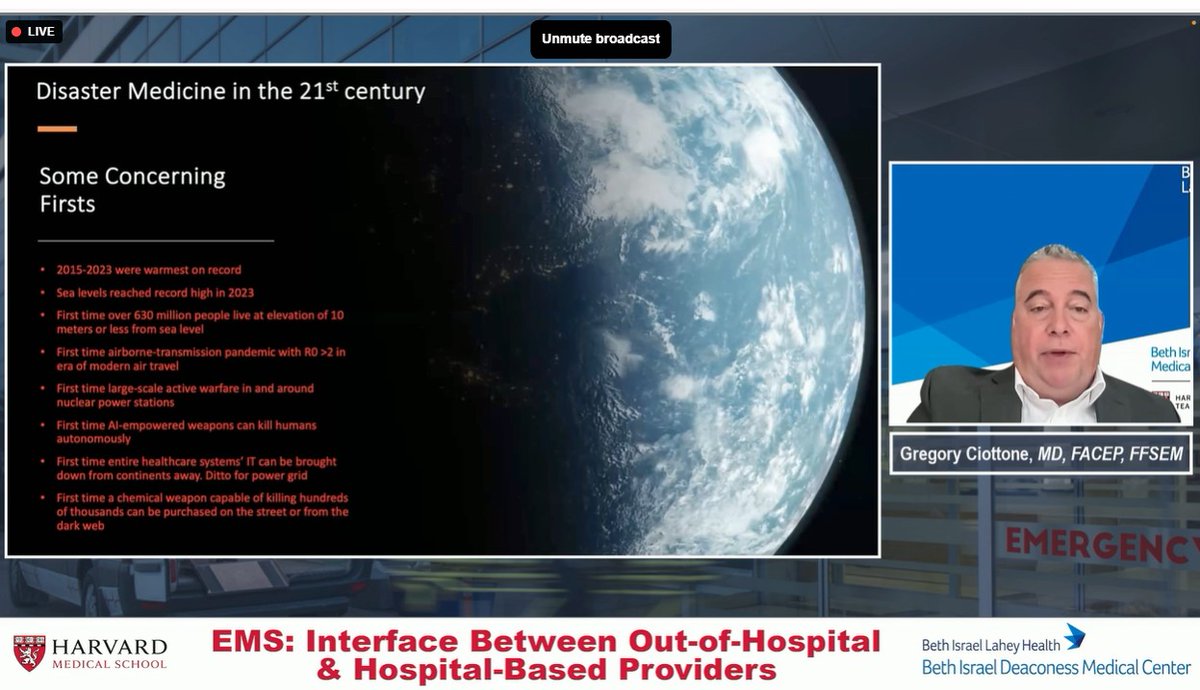Screen dimensions: 1200x690
Task: Click the Gregory Ciottone name caption
Action: pyautogui.click(x=1040, y=454)
